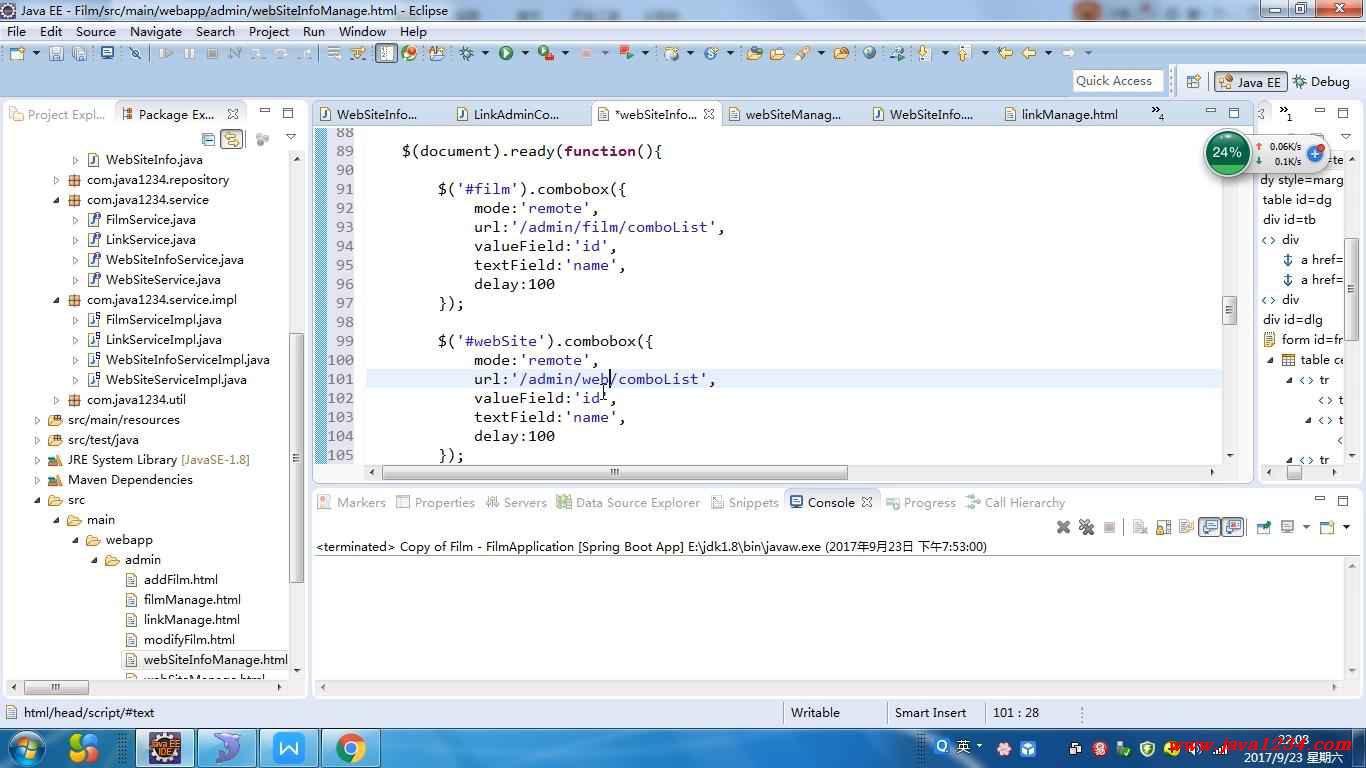
Task: Click Pin Console icon
Action: 1264,527
